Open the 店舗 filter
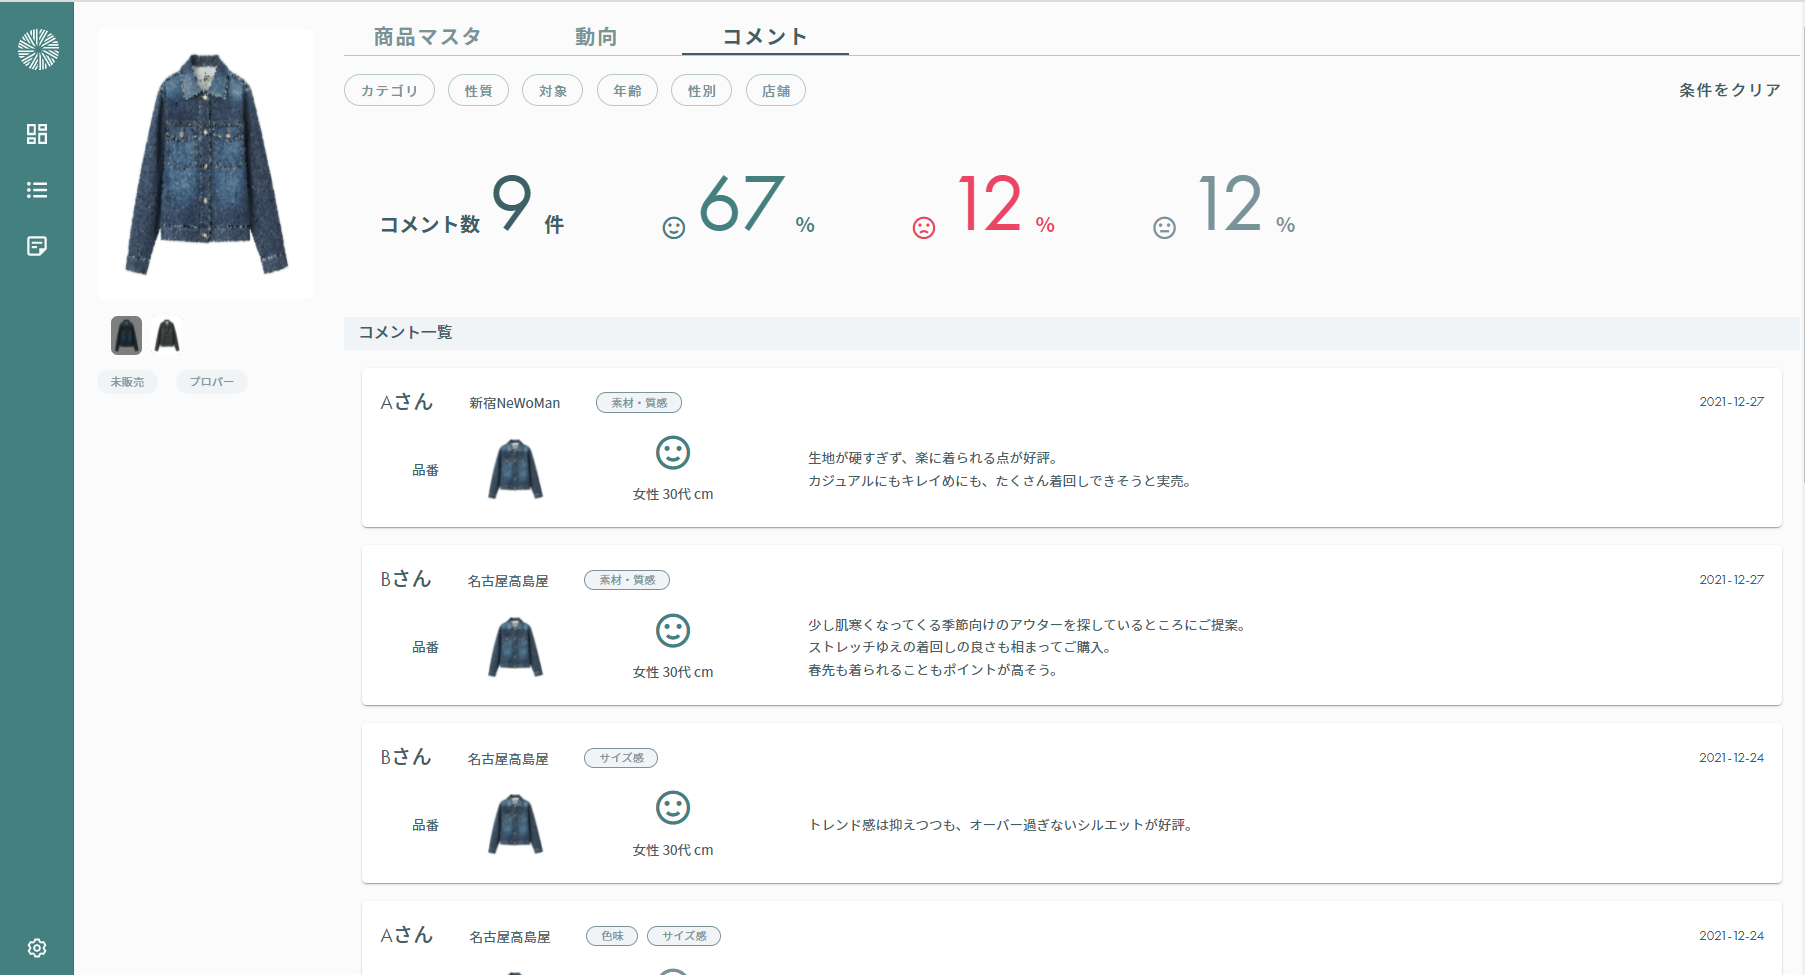 pyautogui.click(x=776, y=90)
